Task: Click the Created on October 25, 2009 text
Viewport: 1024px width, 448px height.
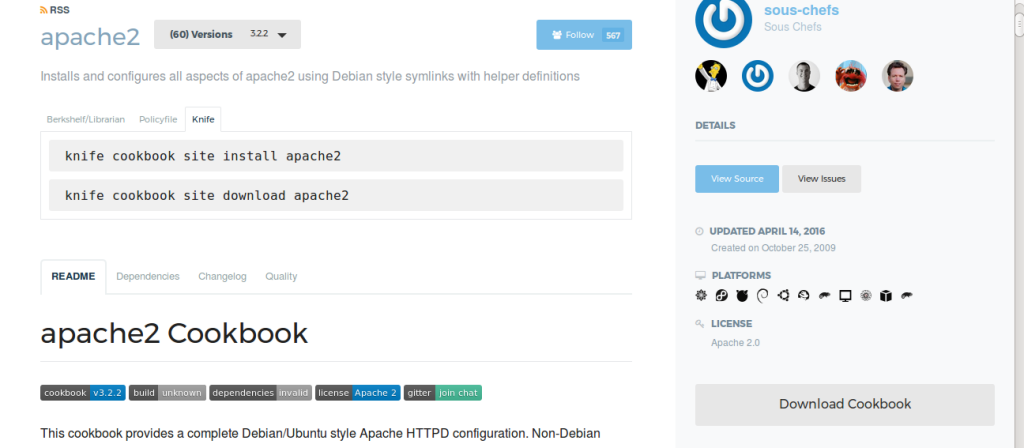Action: pyautogui.click(x=773, y=248)
